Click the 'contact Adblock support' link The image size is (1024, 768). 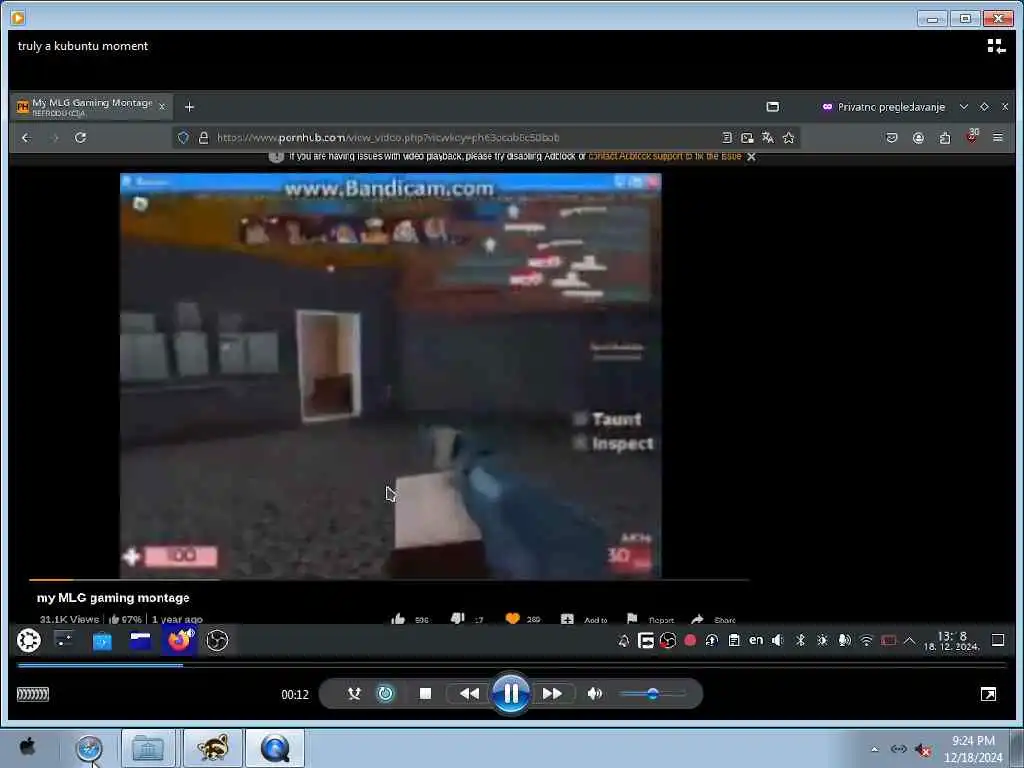665,156
